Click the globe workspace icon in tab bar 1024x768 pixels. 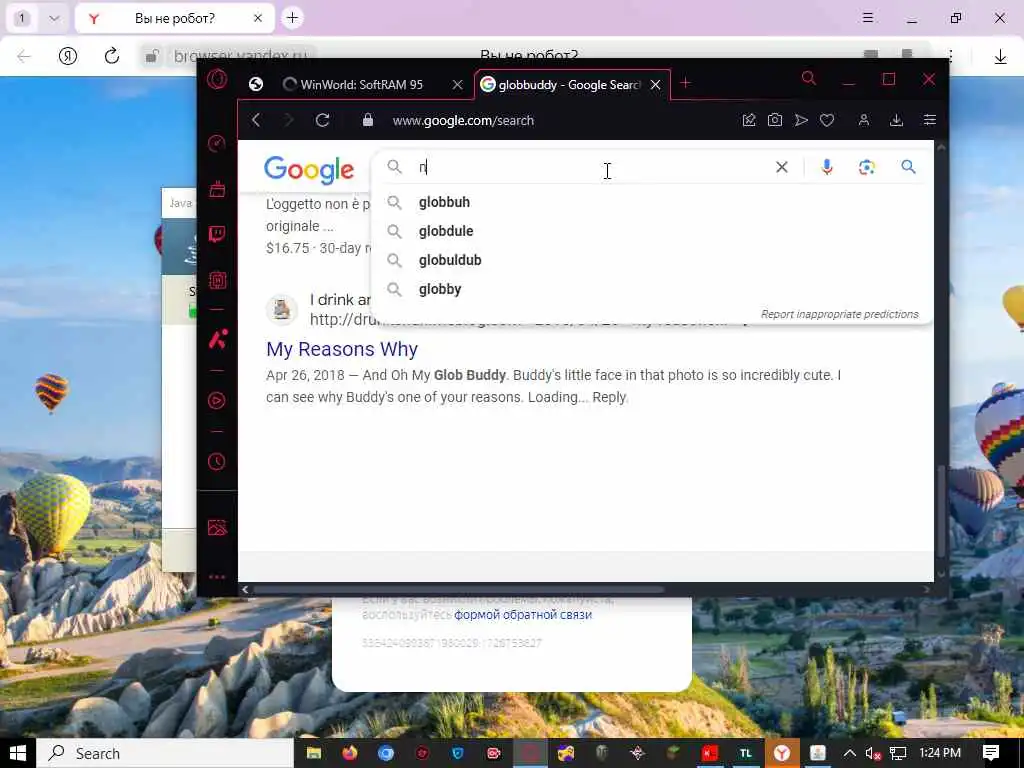click(x=256, y=84)
